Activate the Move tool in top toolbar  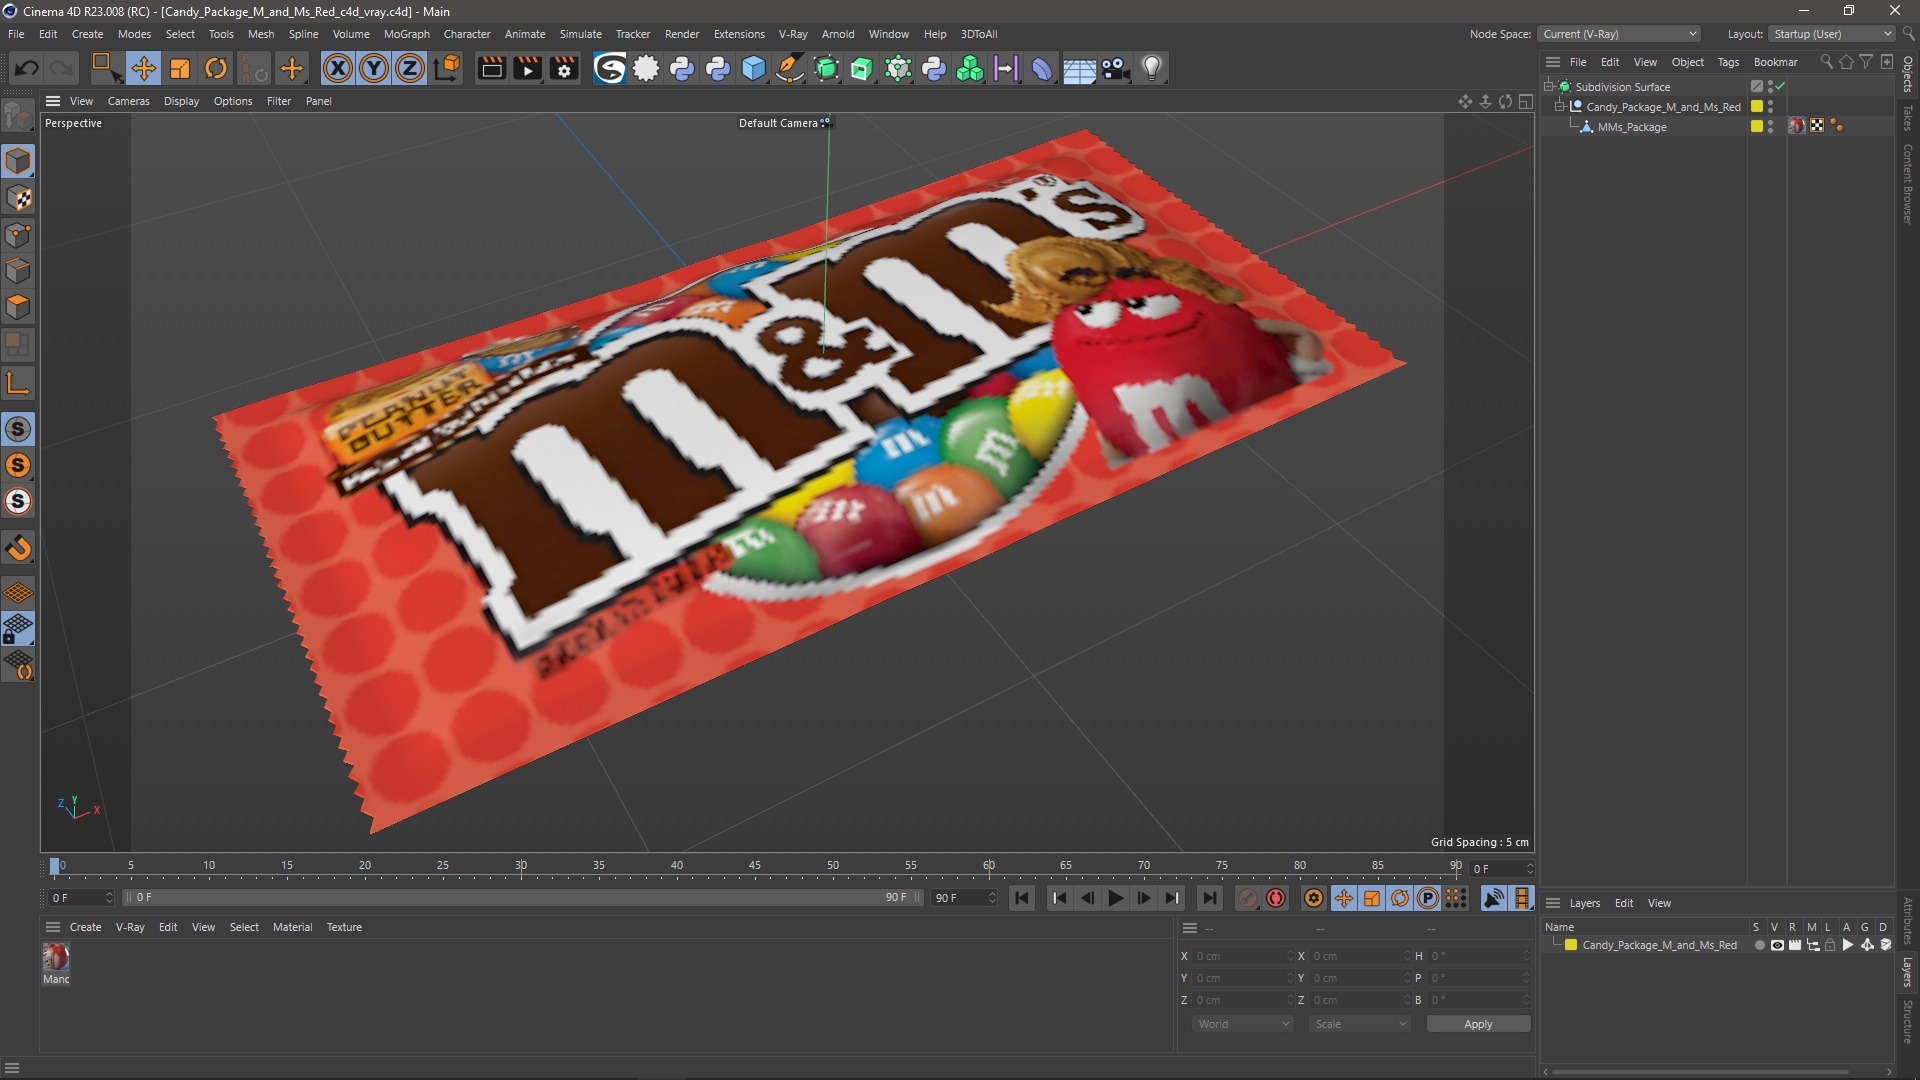(144, 68)
